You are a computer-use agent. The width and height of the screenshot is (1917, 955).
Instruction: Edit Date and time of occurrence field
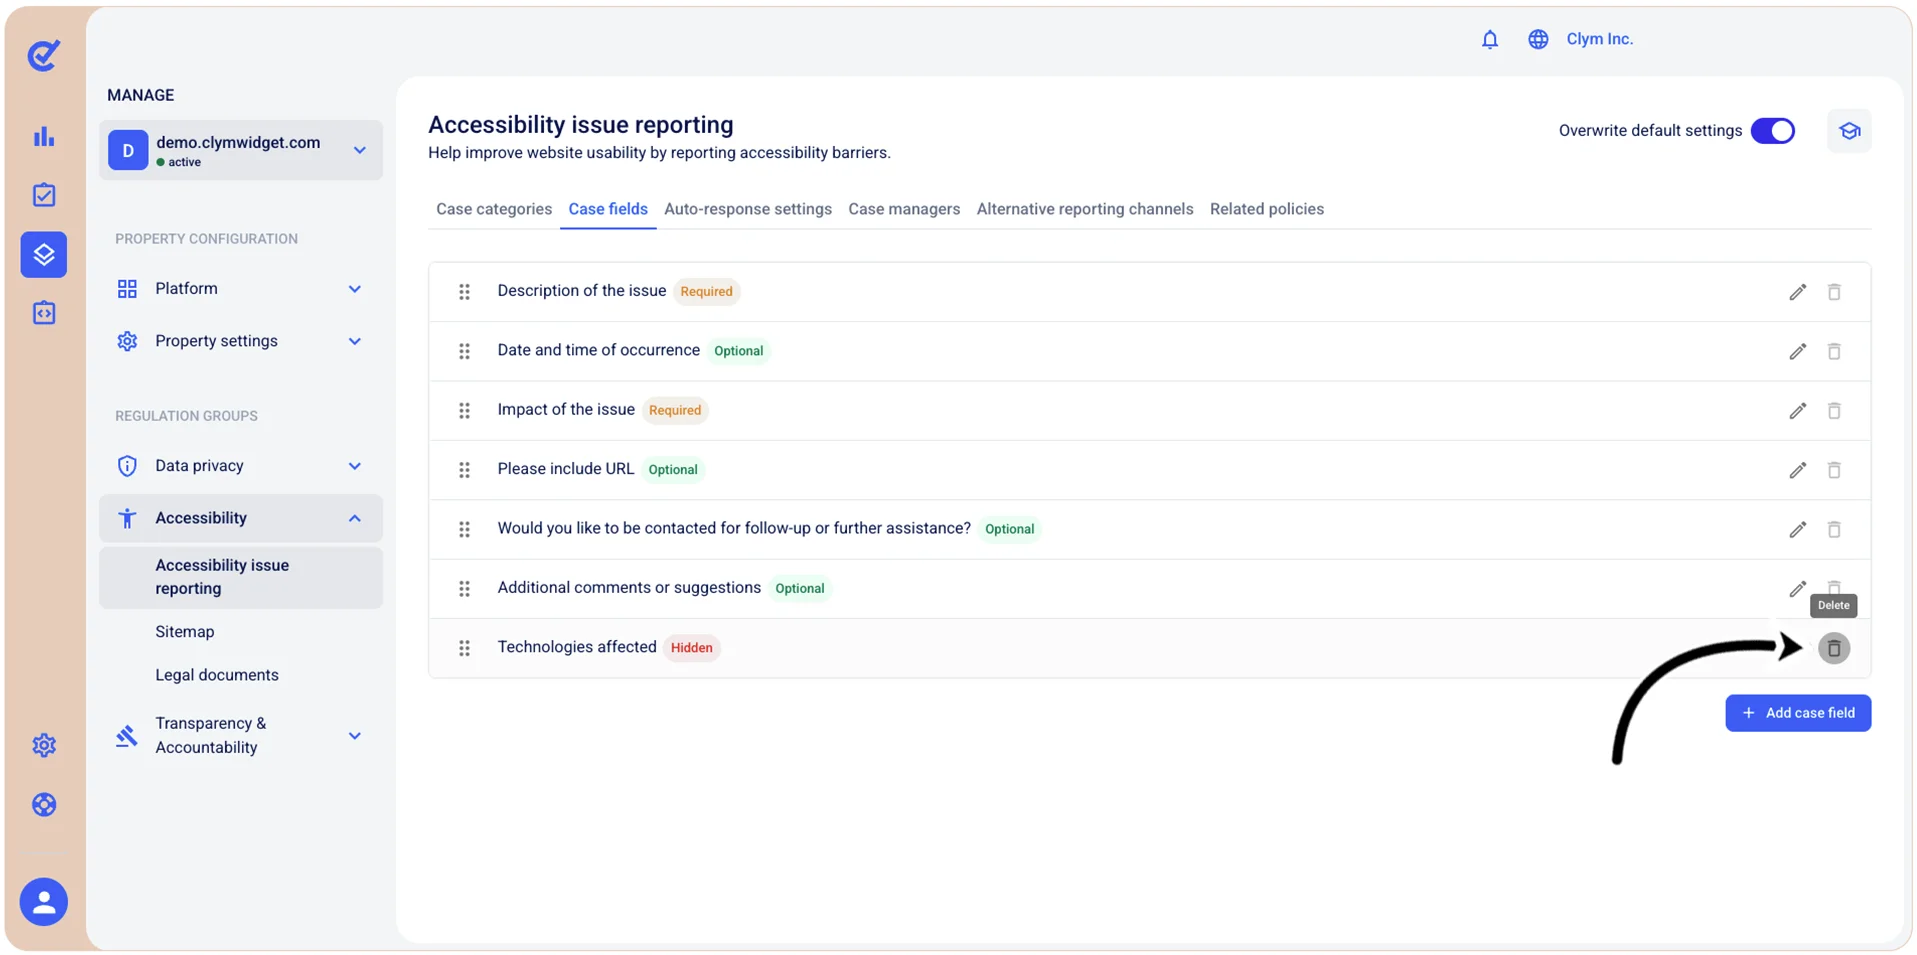(1797, 351)
